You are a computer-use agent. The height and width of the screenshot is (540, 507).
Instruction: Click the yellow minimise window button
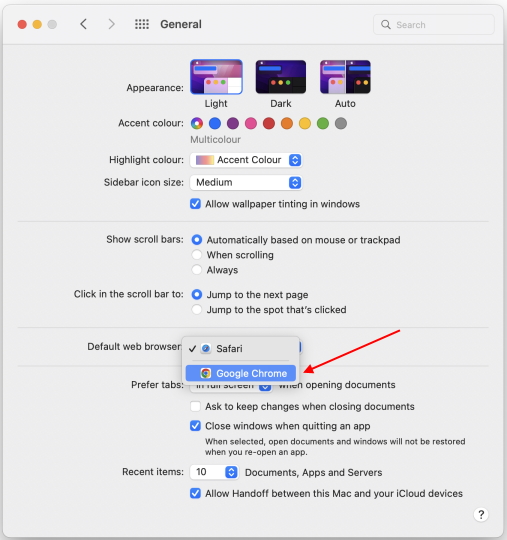click(x=37, y=24)
